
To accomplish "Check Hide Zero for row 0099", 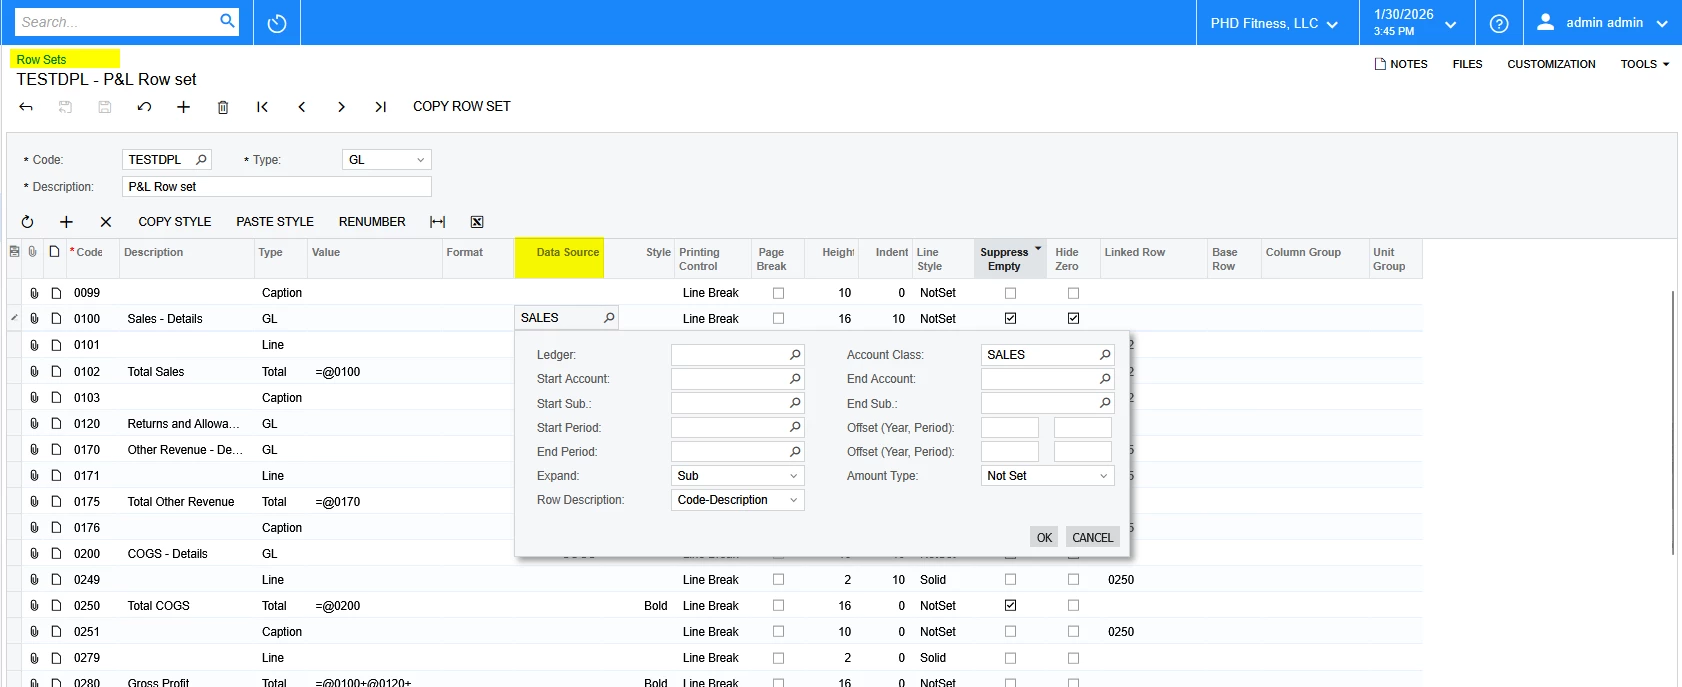I will click(1073, 293).
